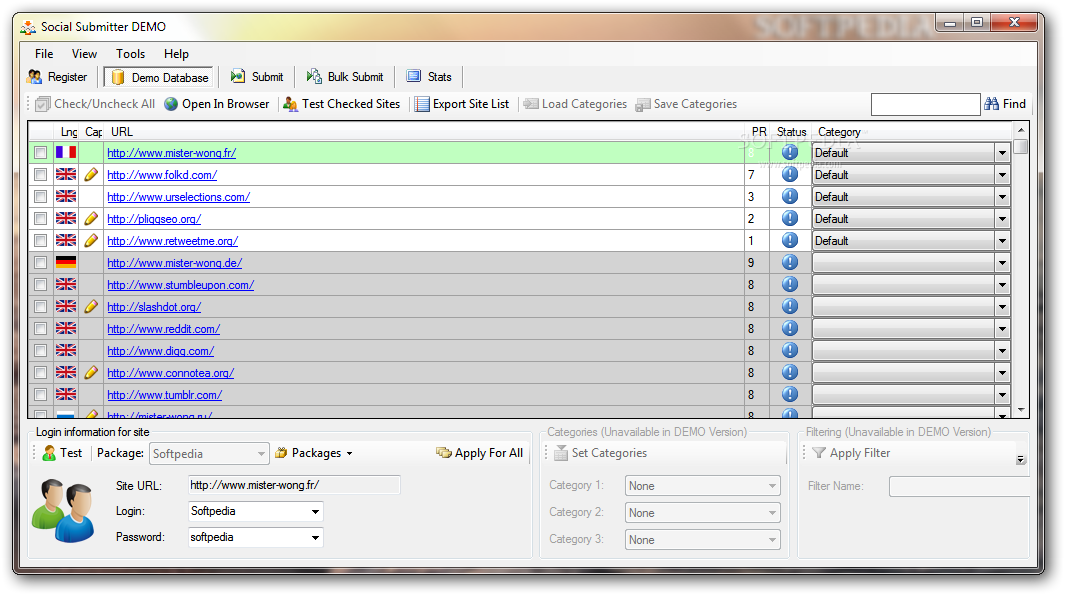Check the mister-wong.de row checkbox

(41, 262)
